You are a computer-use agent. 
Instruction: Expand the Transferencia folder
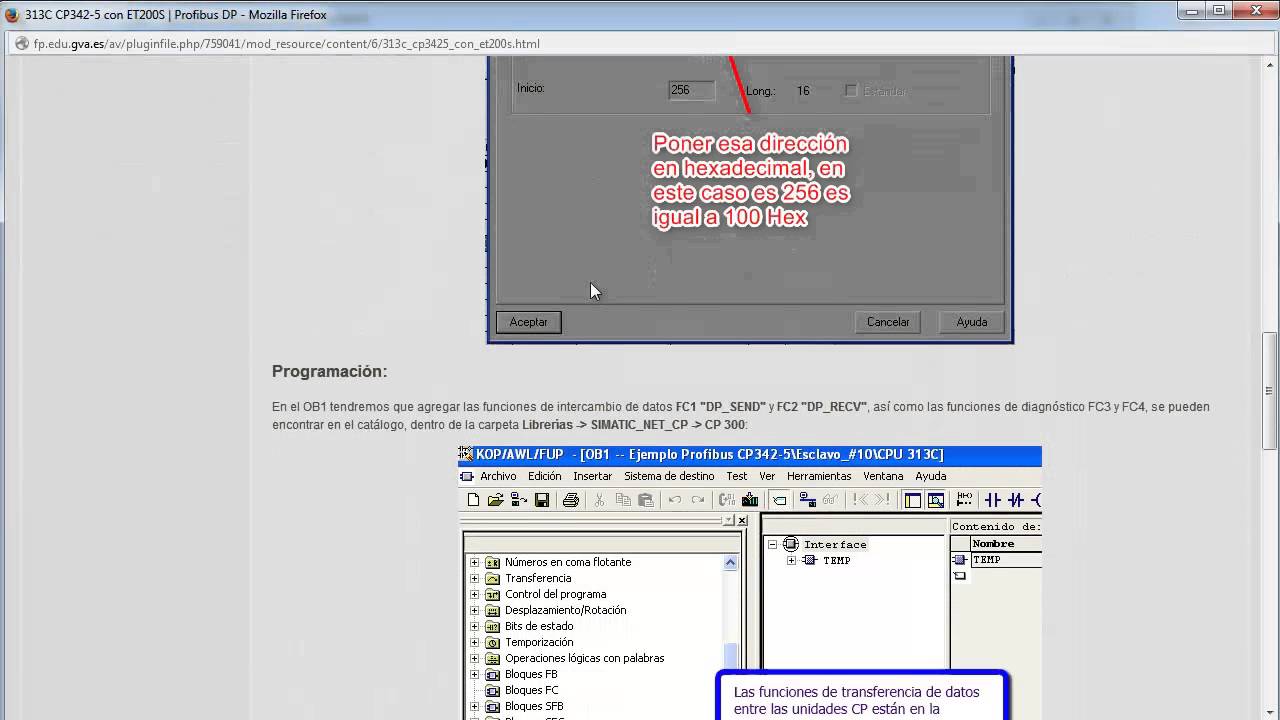click(474, 578)
